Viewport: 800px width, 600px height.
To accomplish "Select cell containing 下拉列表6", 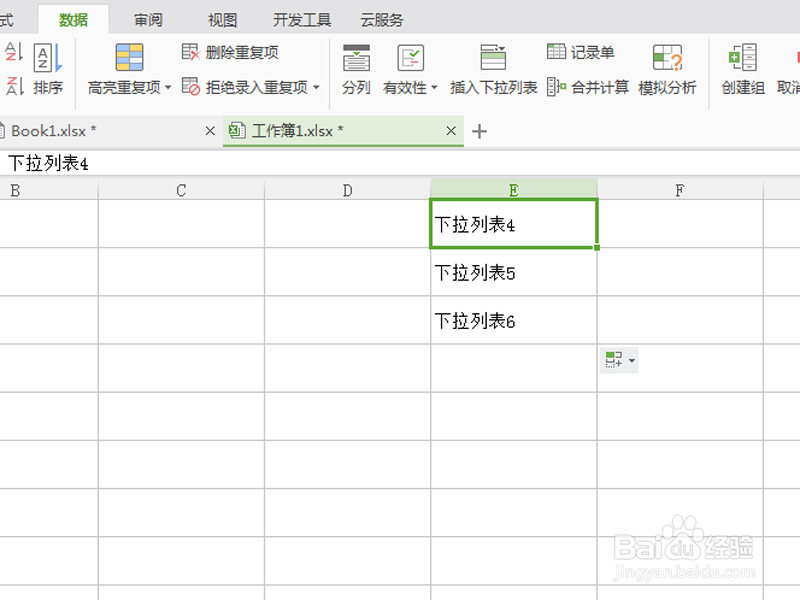I will [514, 320].
